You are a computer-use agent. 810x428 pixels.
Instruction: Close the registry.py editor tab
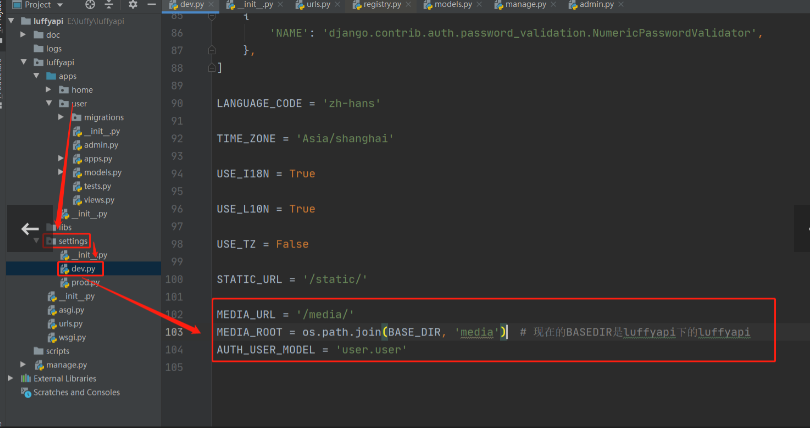coord(408,5)
